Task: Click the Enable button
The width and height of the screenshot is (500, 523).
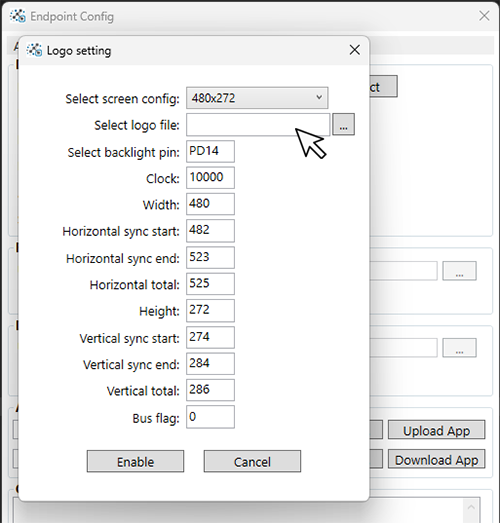Action: pyautogui.click(x=135, y=461)
